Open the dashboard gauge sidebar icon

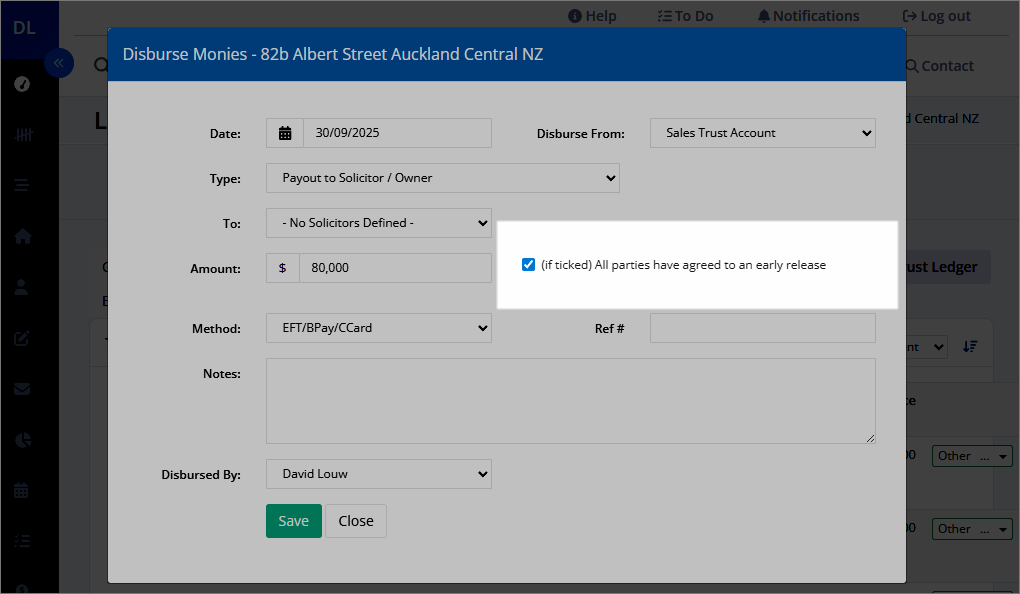(22, 84)
